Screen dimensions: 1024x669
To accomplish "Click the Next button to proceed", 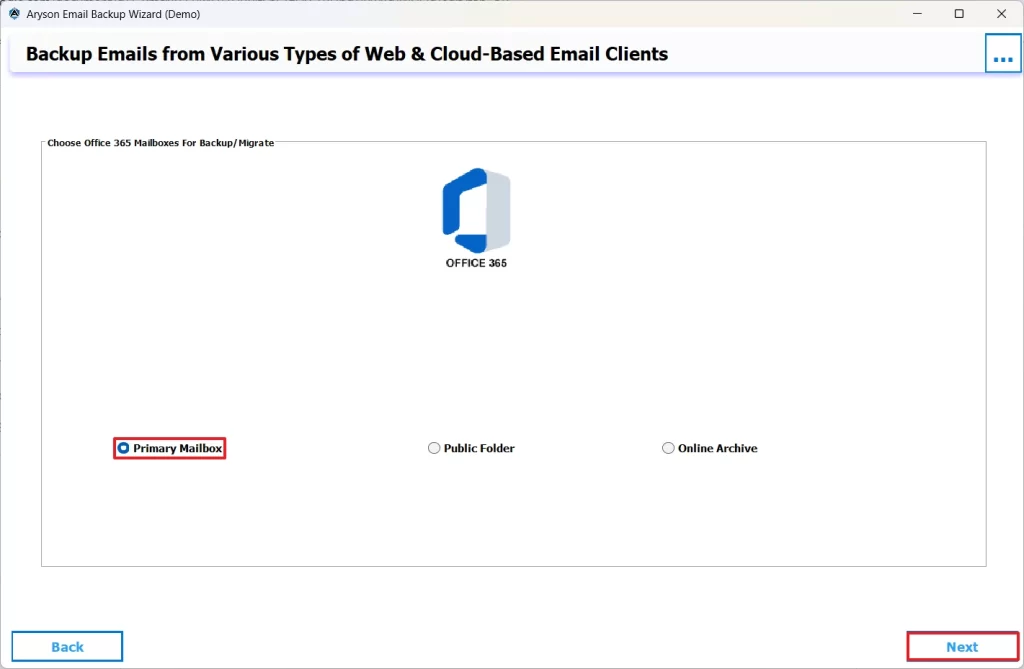I will coord(962,646).
